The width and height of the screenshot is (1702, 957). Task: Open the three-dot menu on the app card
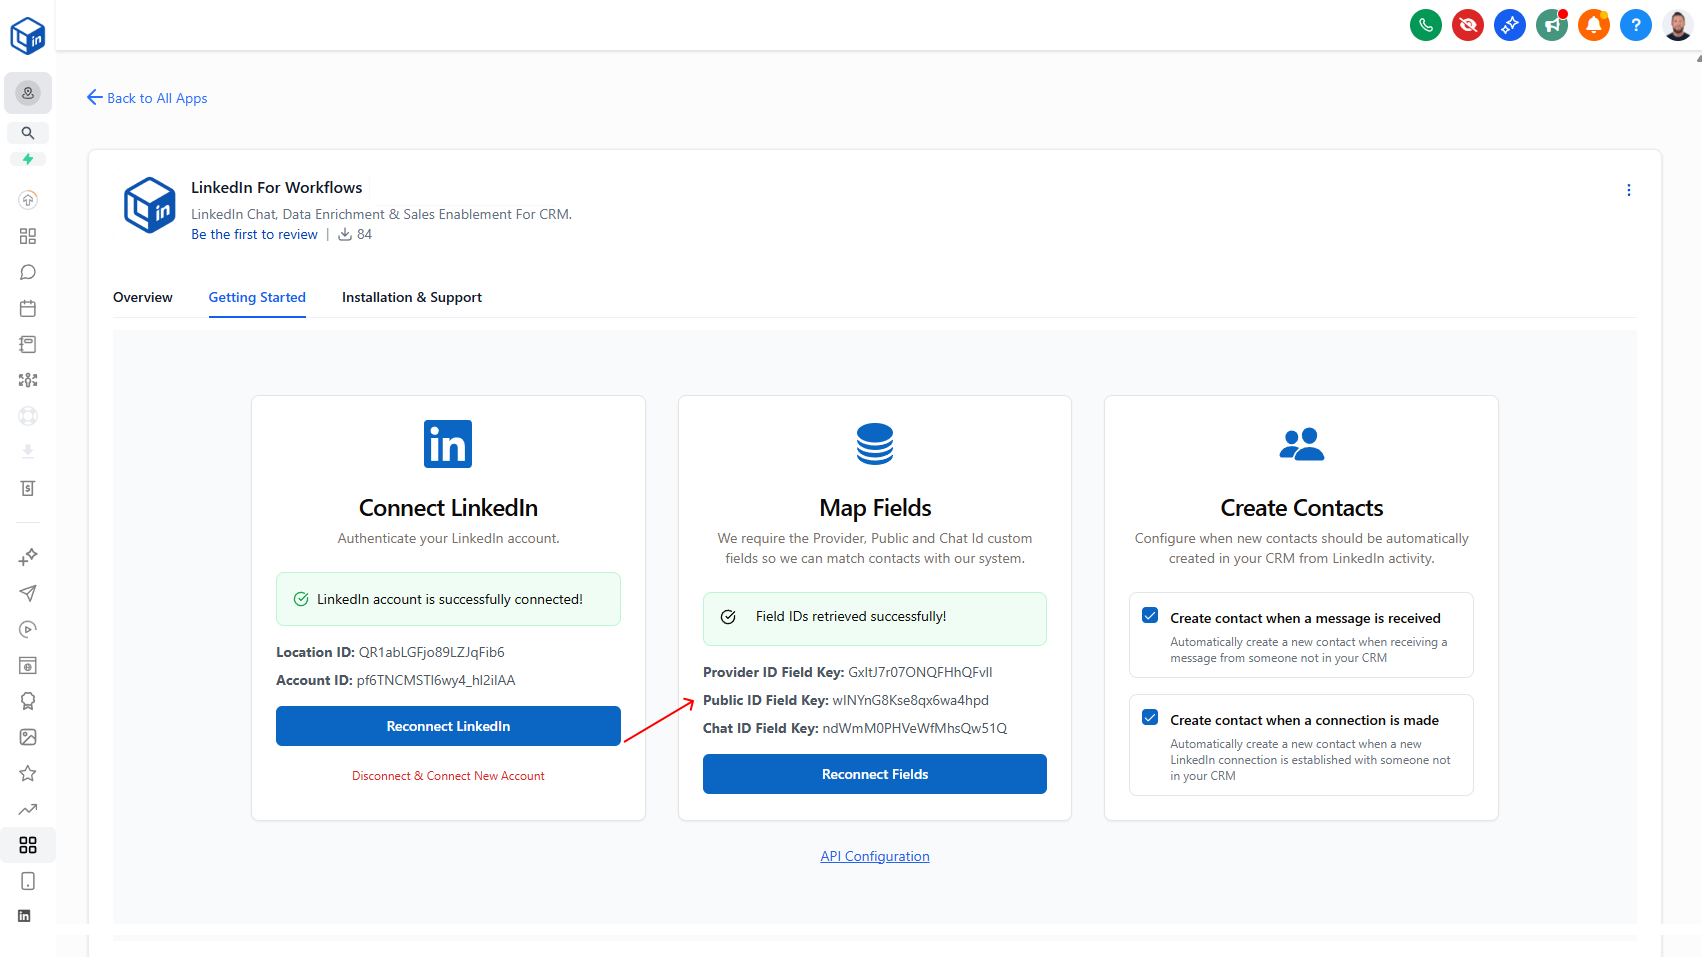(x=1629, y=189)
